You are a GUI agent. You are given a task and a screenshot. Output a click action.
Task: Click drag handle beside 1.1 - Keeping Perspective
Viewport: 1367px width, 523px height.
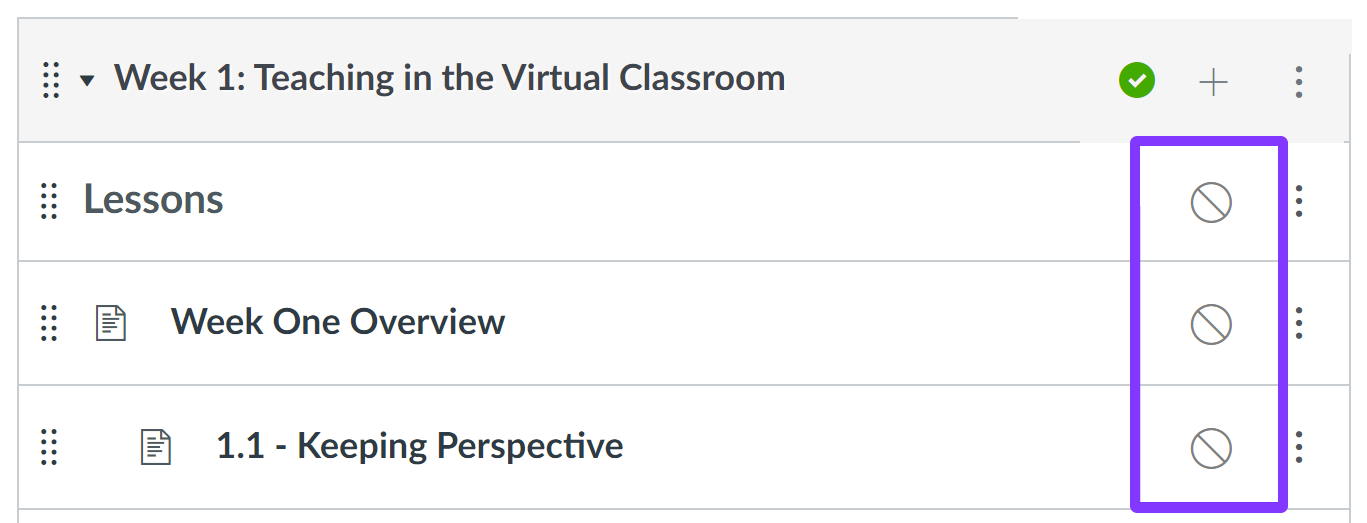(48, 446)
